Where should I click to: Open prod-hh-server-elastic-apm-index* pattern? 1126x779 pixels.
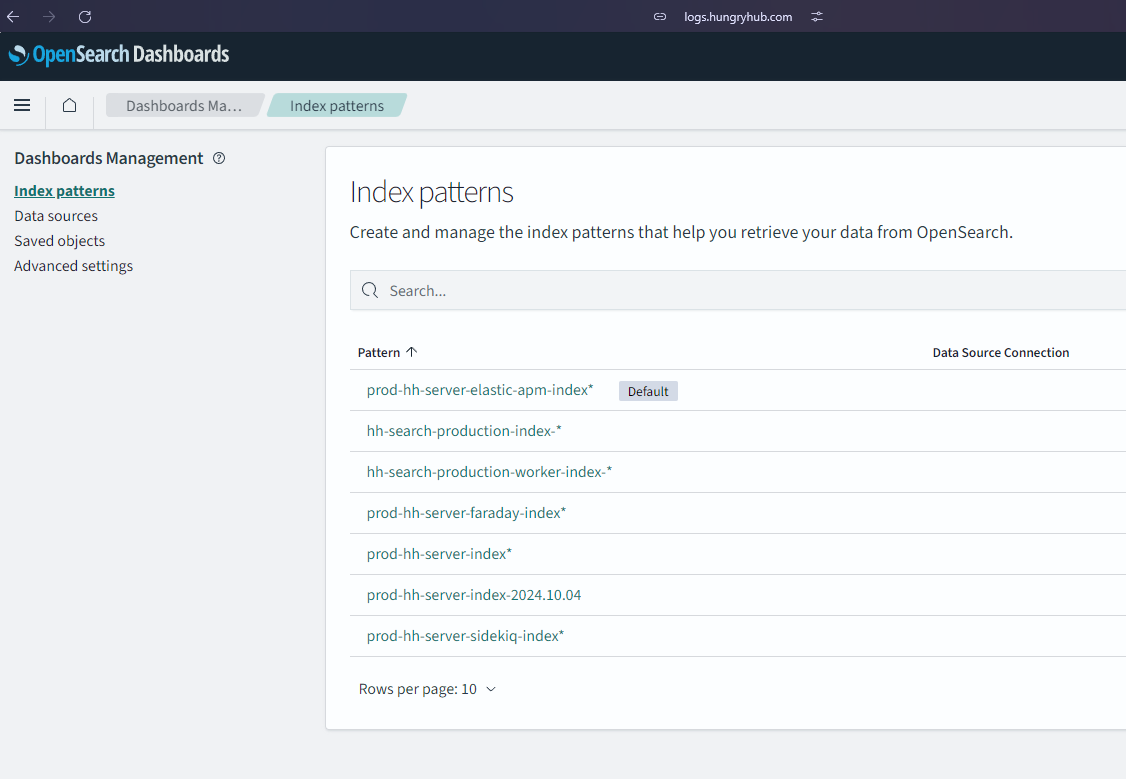click(x=480, y=390)
